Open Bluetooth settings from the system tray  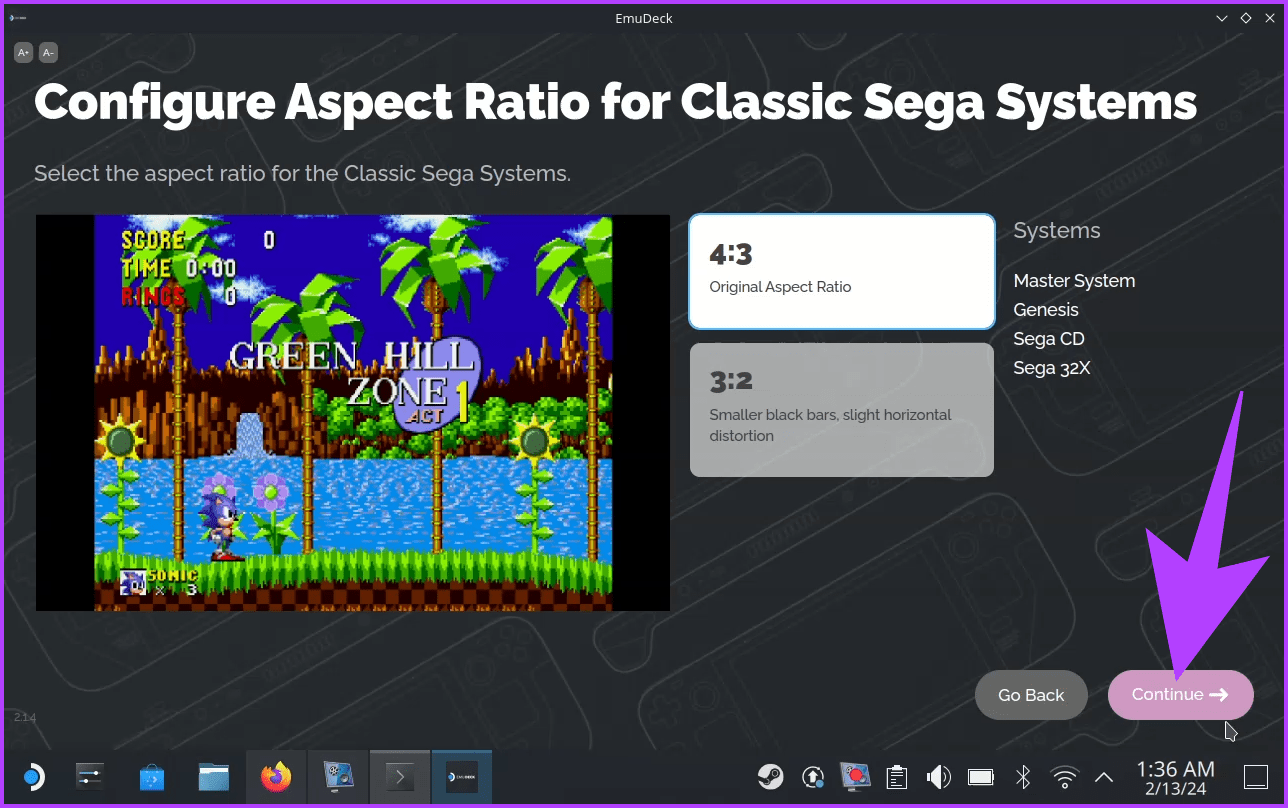(x=1022, y=776)
